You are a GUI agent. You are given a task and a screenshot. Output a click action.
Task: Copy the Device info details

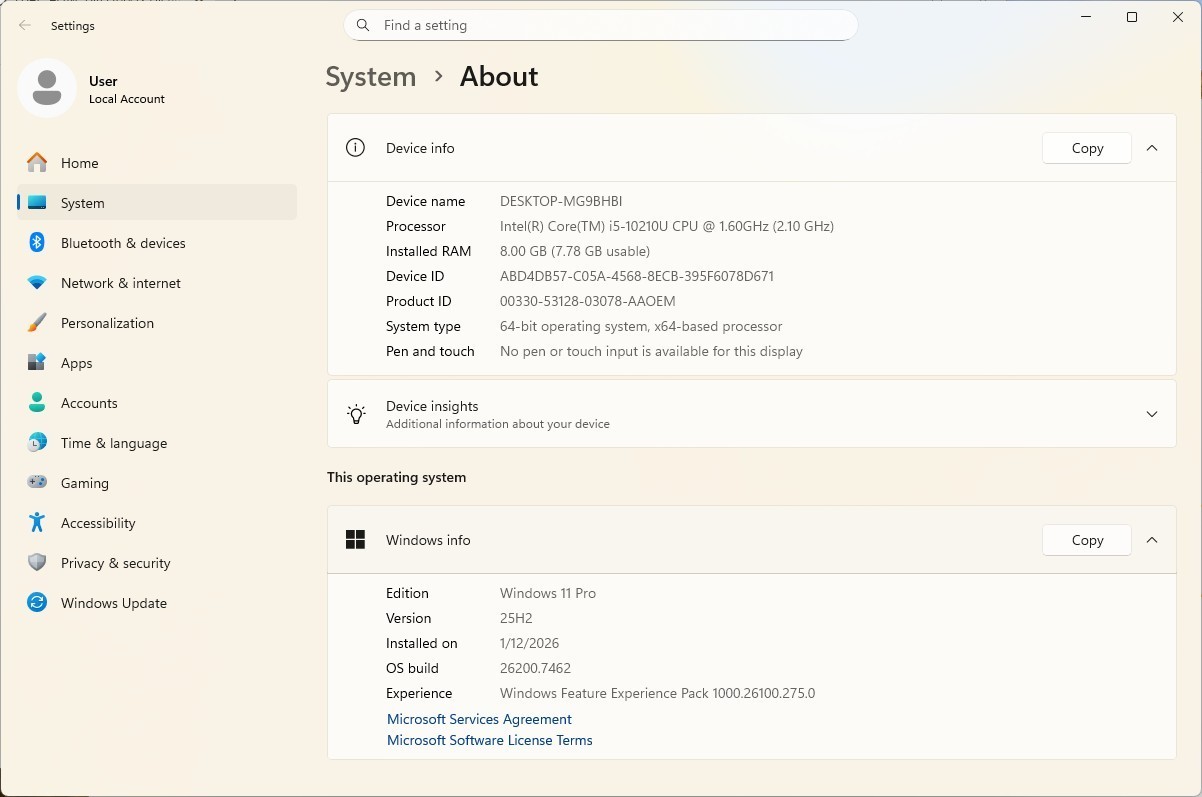(x=1087, y=148)
